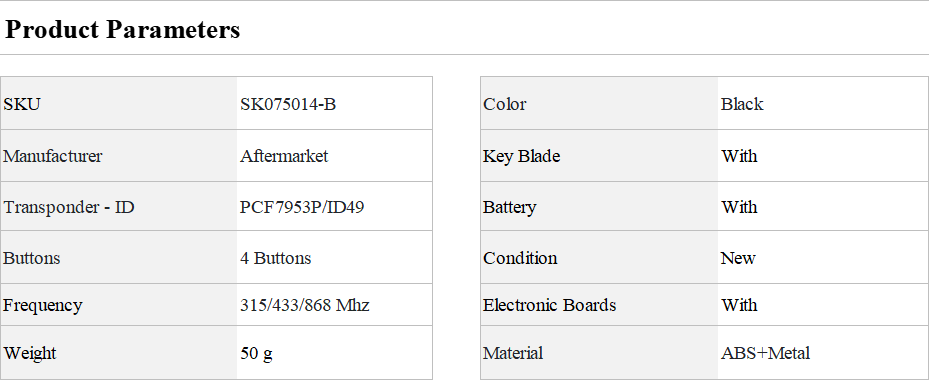
Task: Click the Key Blade label
Action: point(521,156)
